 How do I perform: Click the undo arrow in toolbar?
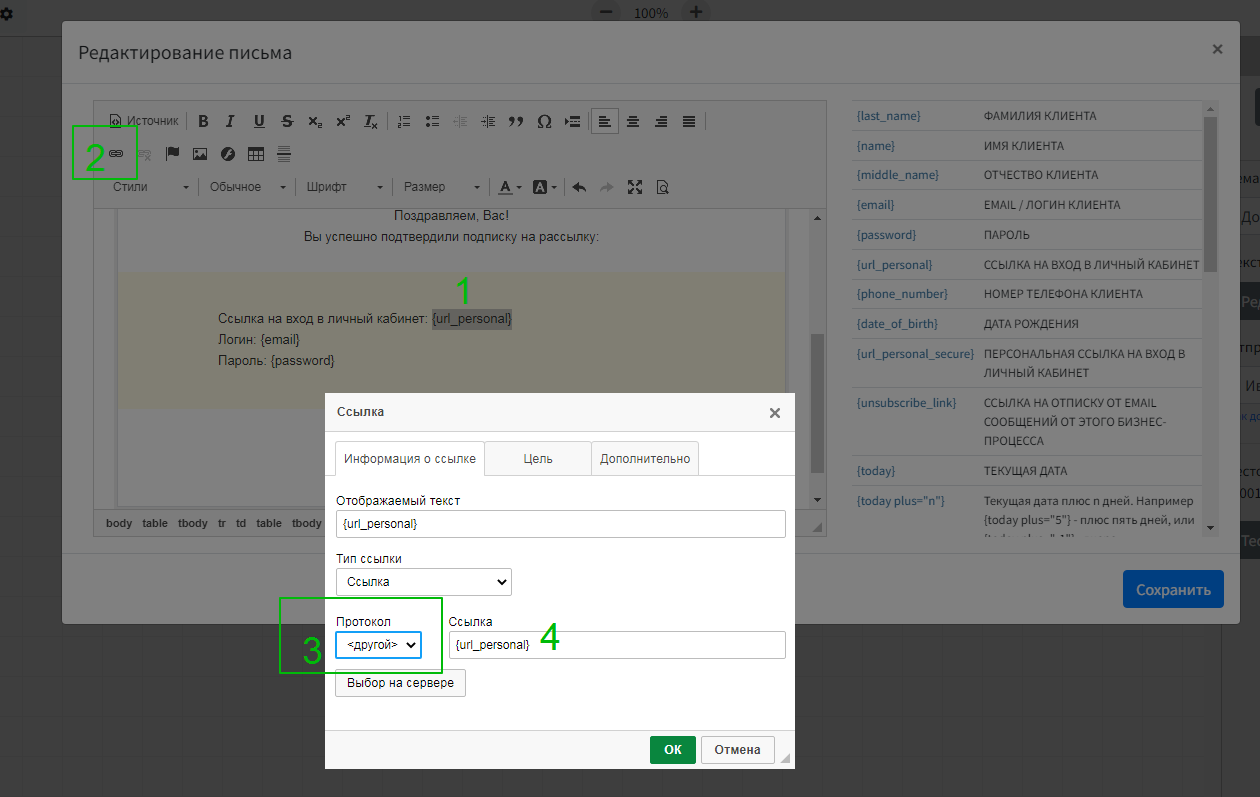(578, 187)
